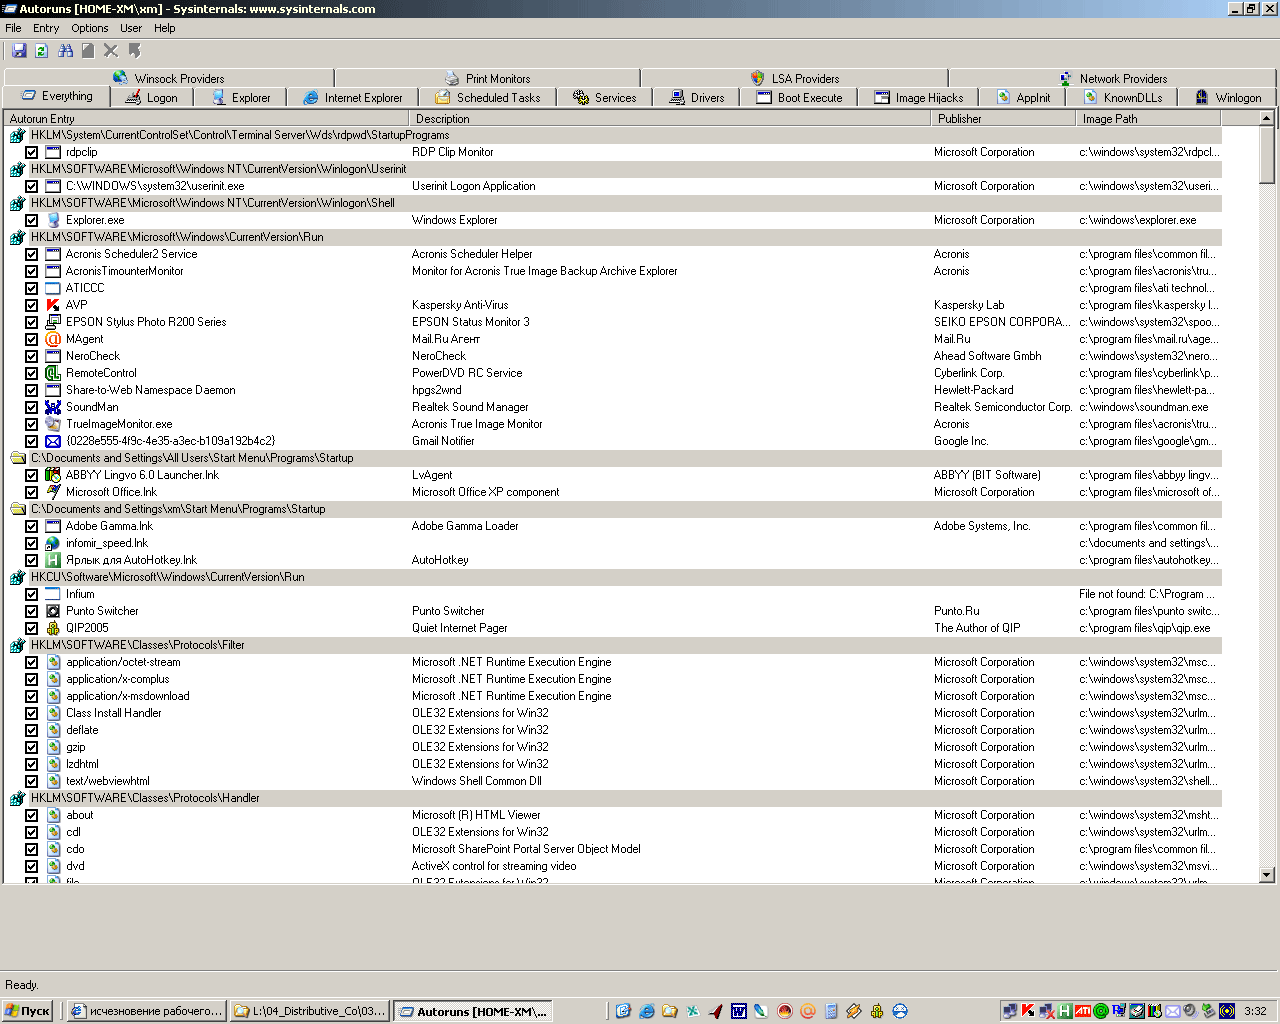Image resolution: width=1280 pixels, height=1024 pixels.
Task: Click the SoundMan entry's blue icon
Action: click(53, 407)
